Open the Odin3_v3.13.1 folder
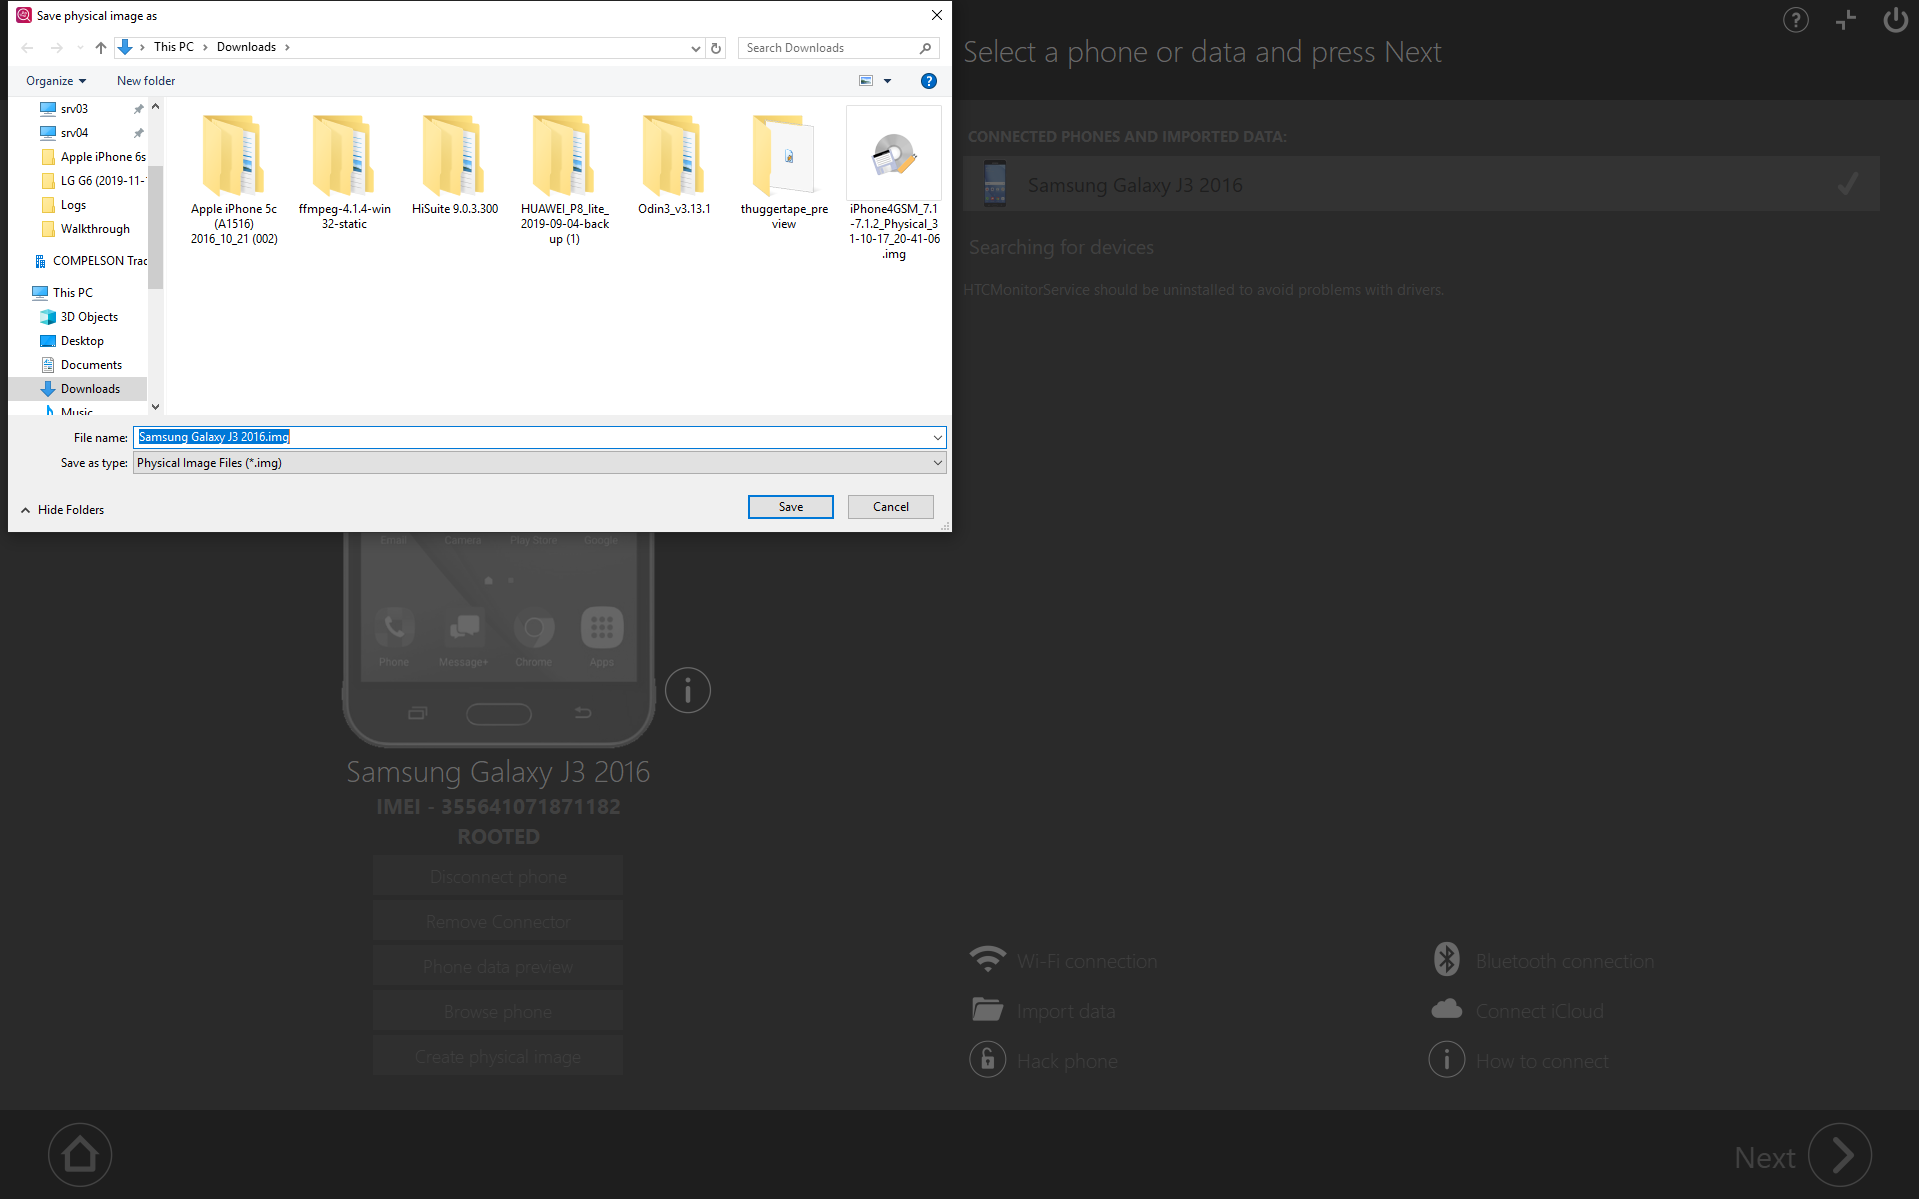 [x=674, y=163]
